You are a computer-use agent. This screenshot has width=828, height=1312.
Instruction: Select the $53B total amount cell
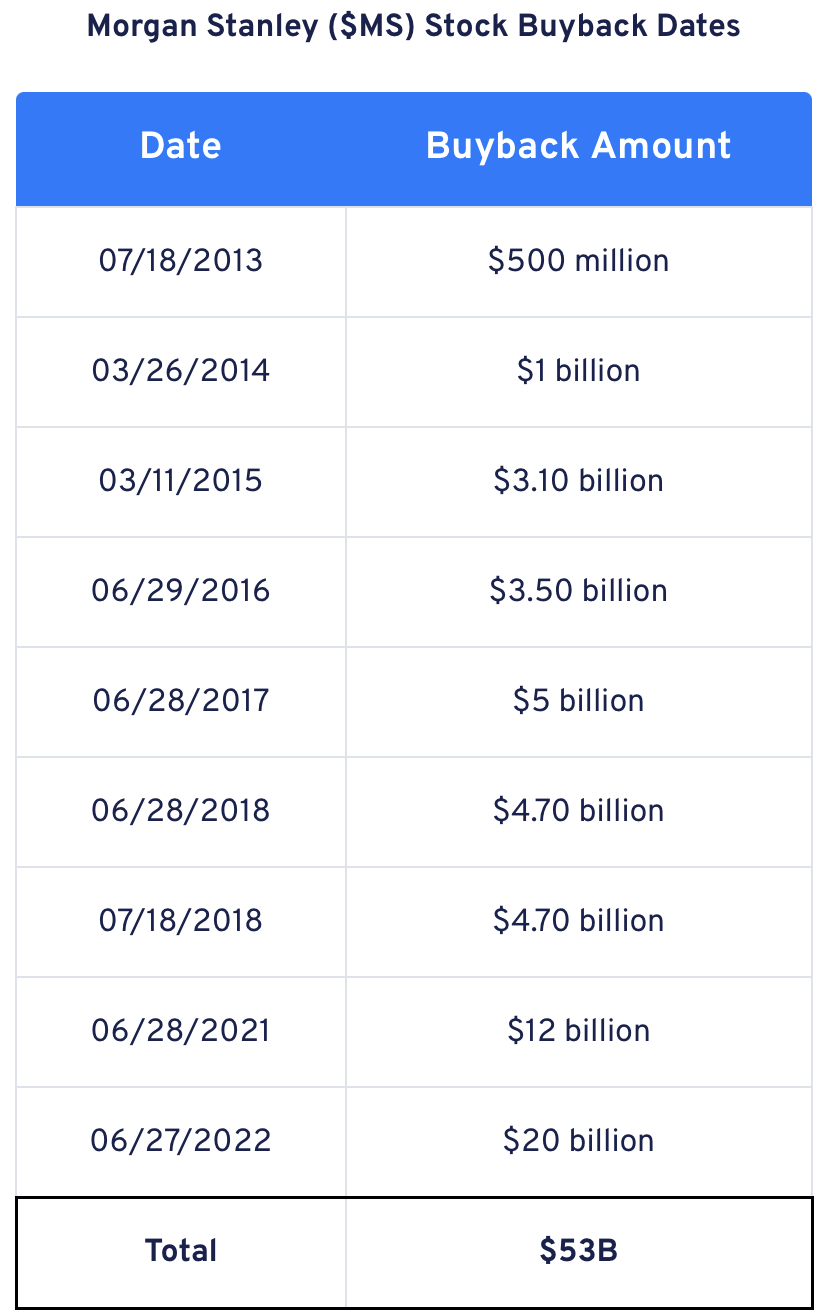point(579,1251)
